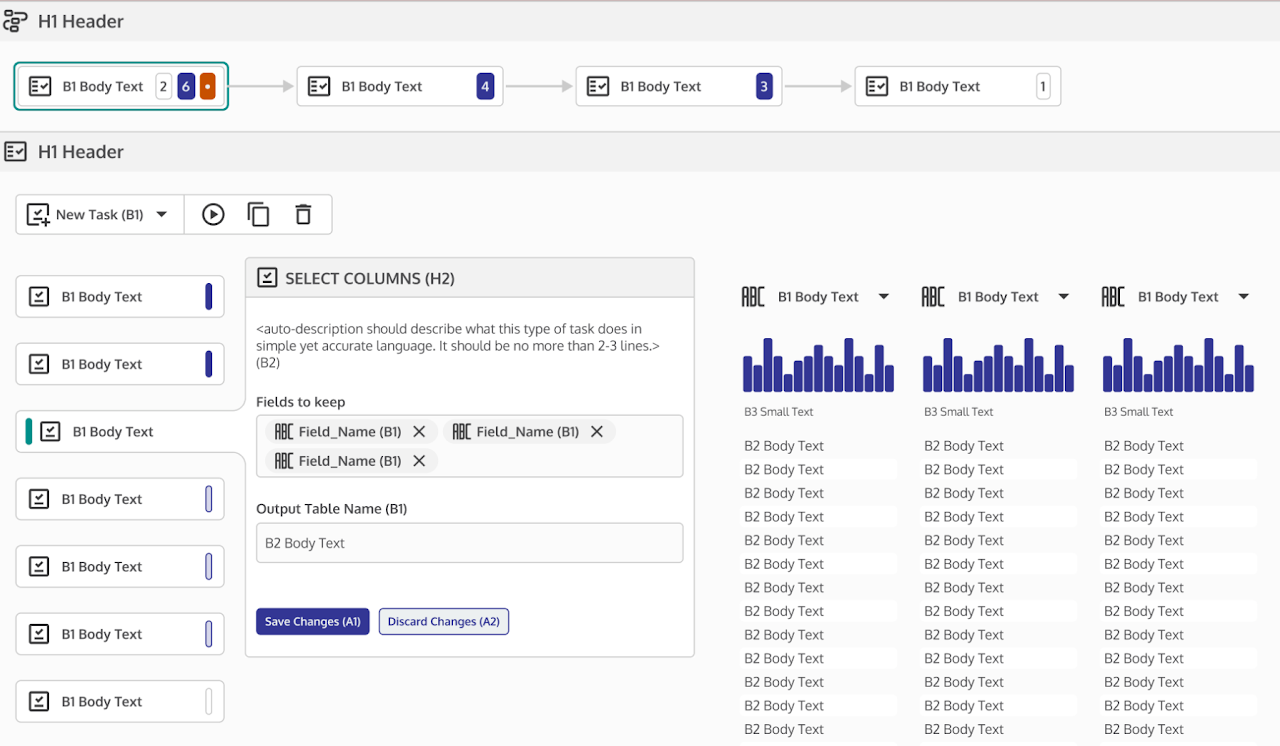Click the Discard Changes (A2) button
The height and width of the screenshot is (746, 1280).
[x=444, y=621]
